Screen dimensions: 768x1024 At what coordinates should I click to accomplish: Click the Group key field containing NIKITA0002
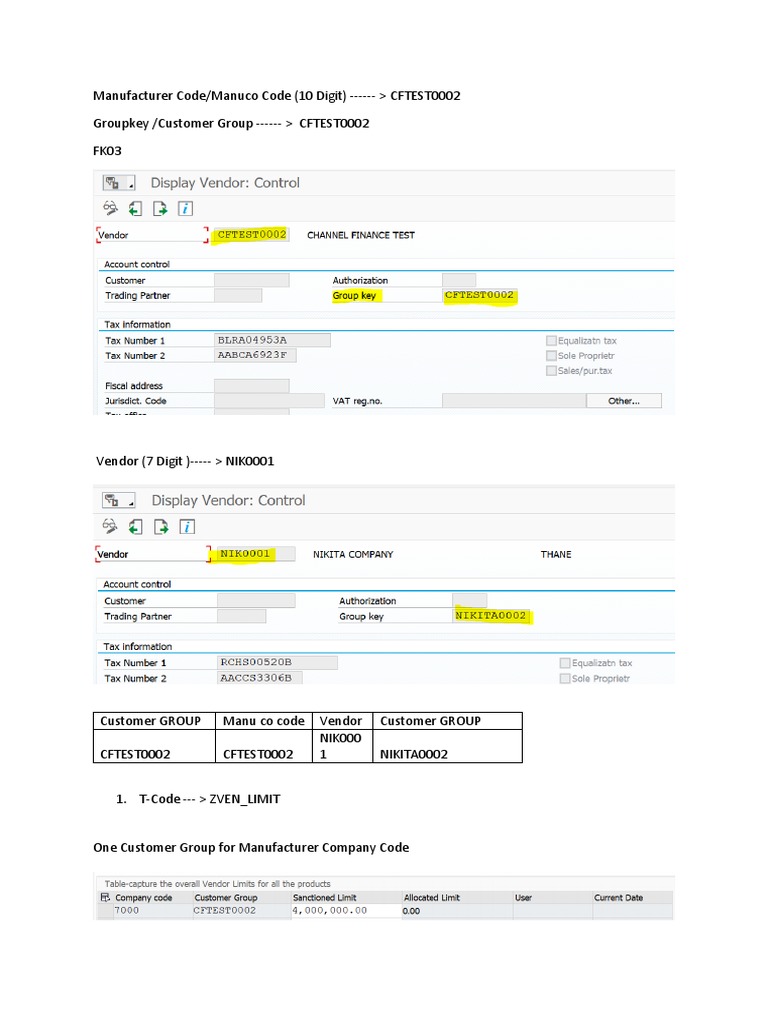tap(492, 616)
